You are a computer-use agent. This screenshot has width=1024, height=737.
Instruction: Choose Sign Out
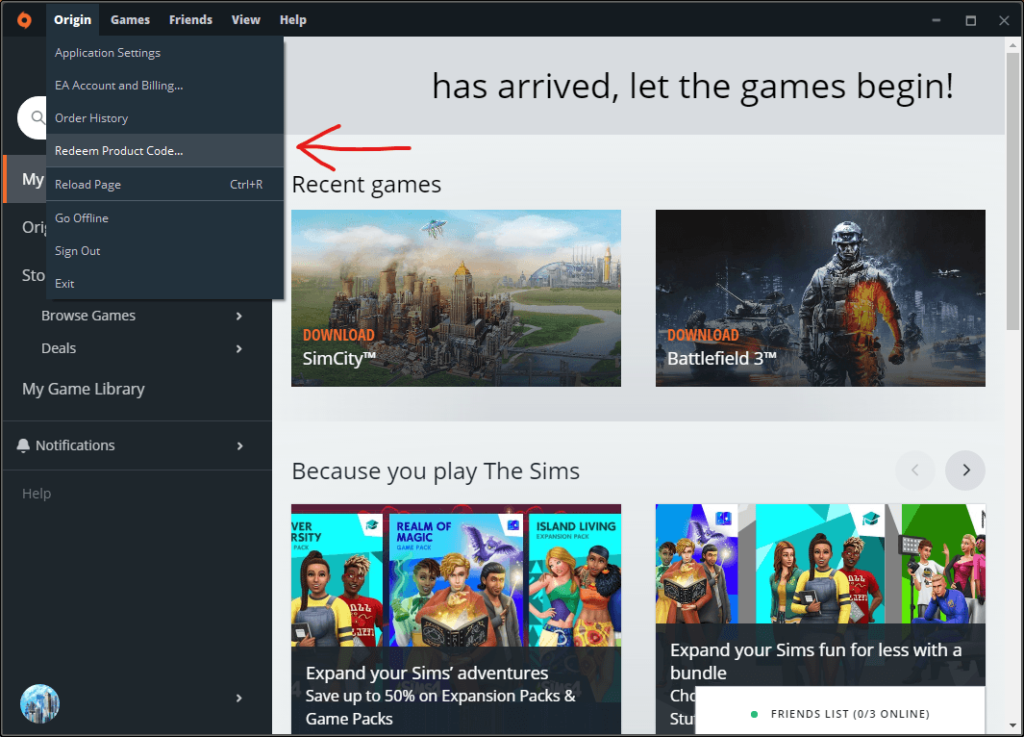pyautogui.click(x=165, y=251)
